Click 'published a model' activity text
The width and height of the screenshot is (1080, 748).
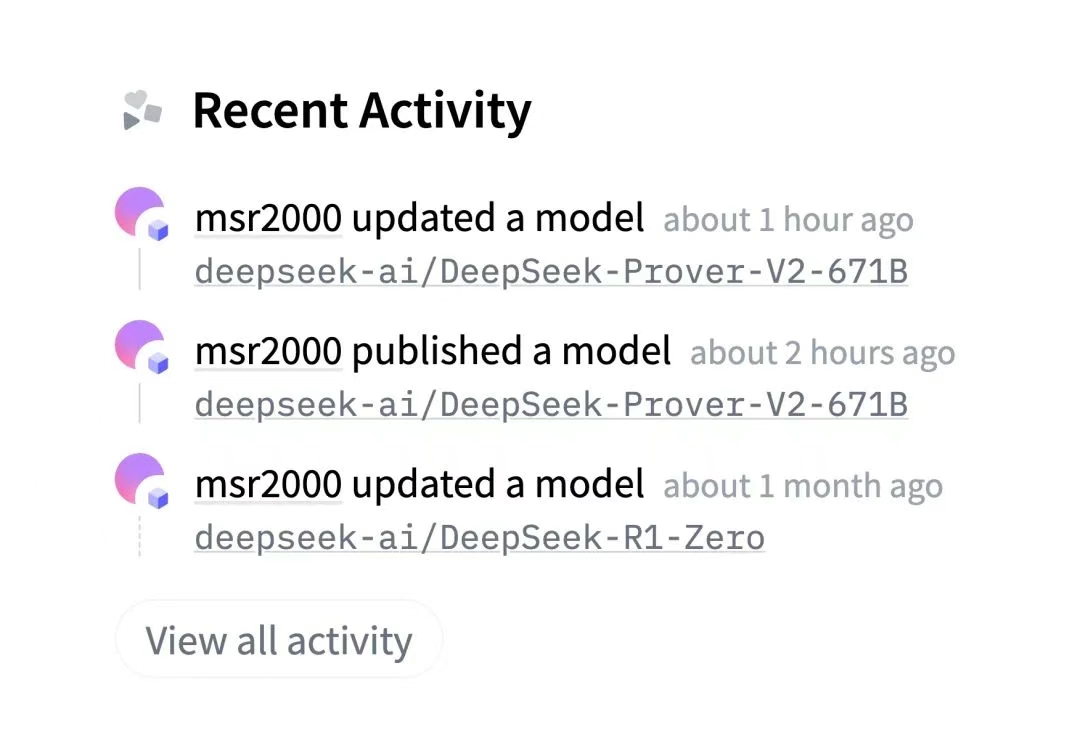511,351
